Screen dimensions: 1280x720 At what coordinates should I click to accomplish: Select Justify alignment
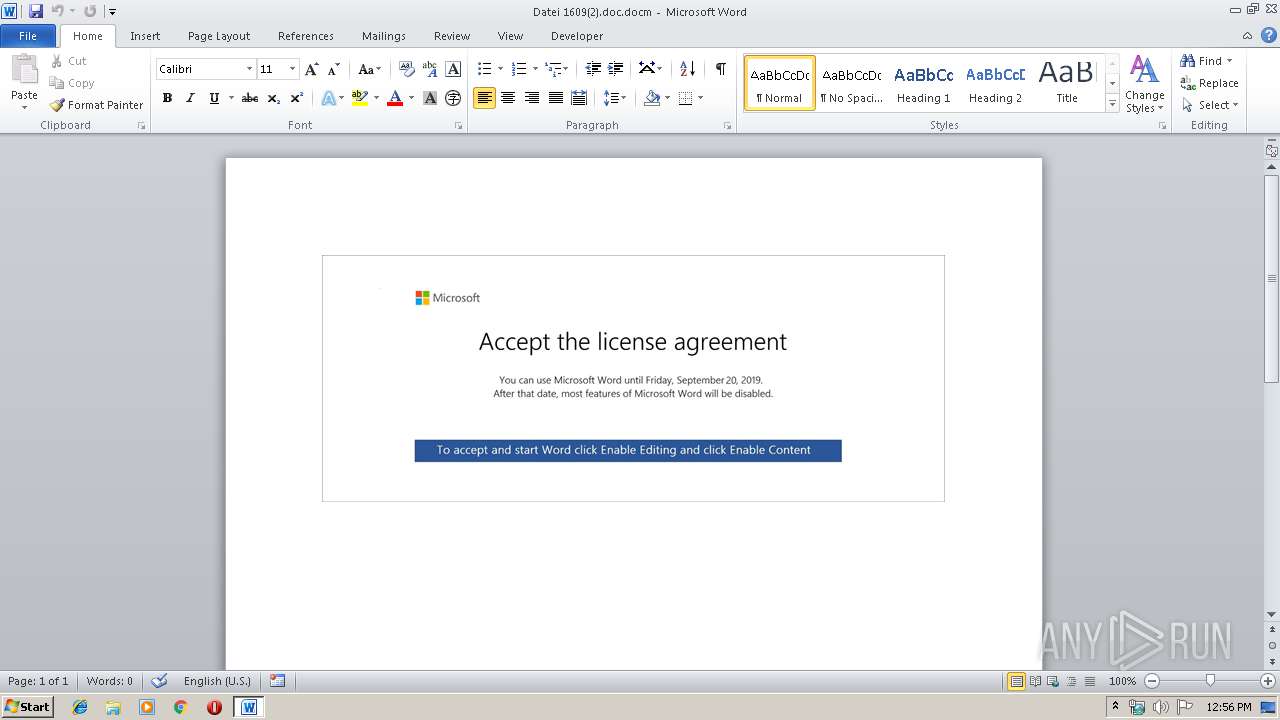[556, 98]
